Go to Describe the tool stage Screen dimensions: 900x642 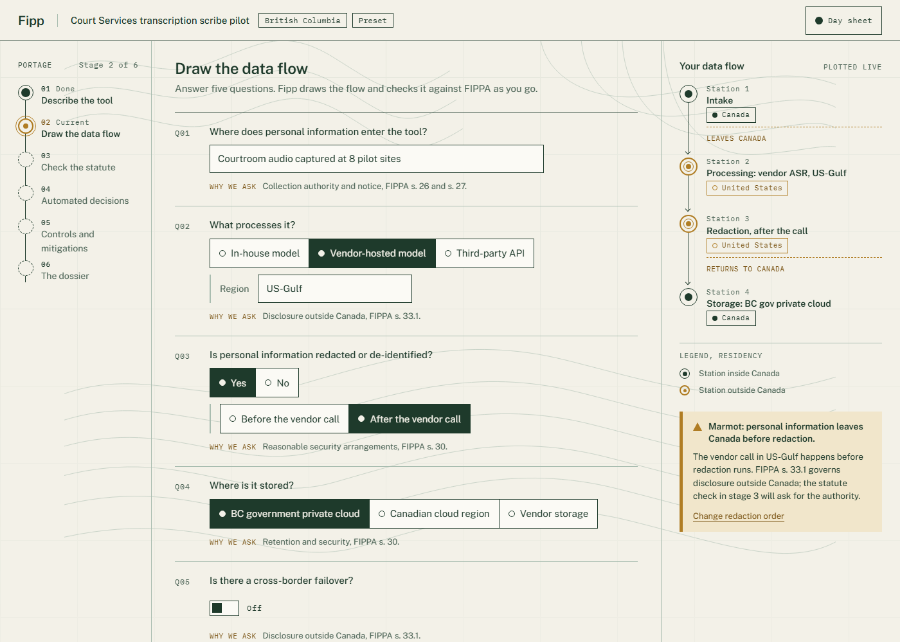77,100
